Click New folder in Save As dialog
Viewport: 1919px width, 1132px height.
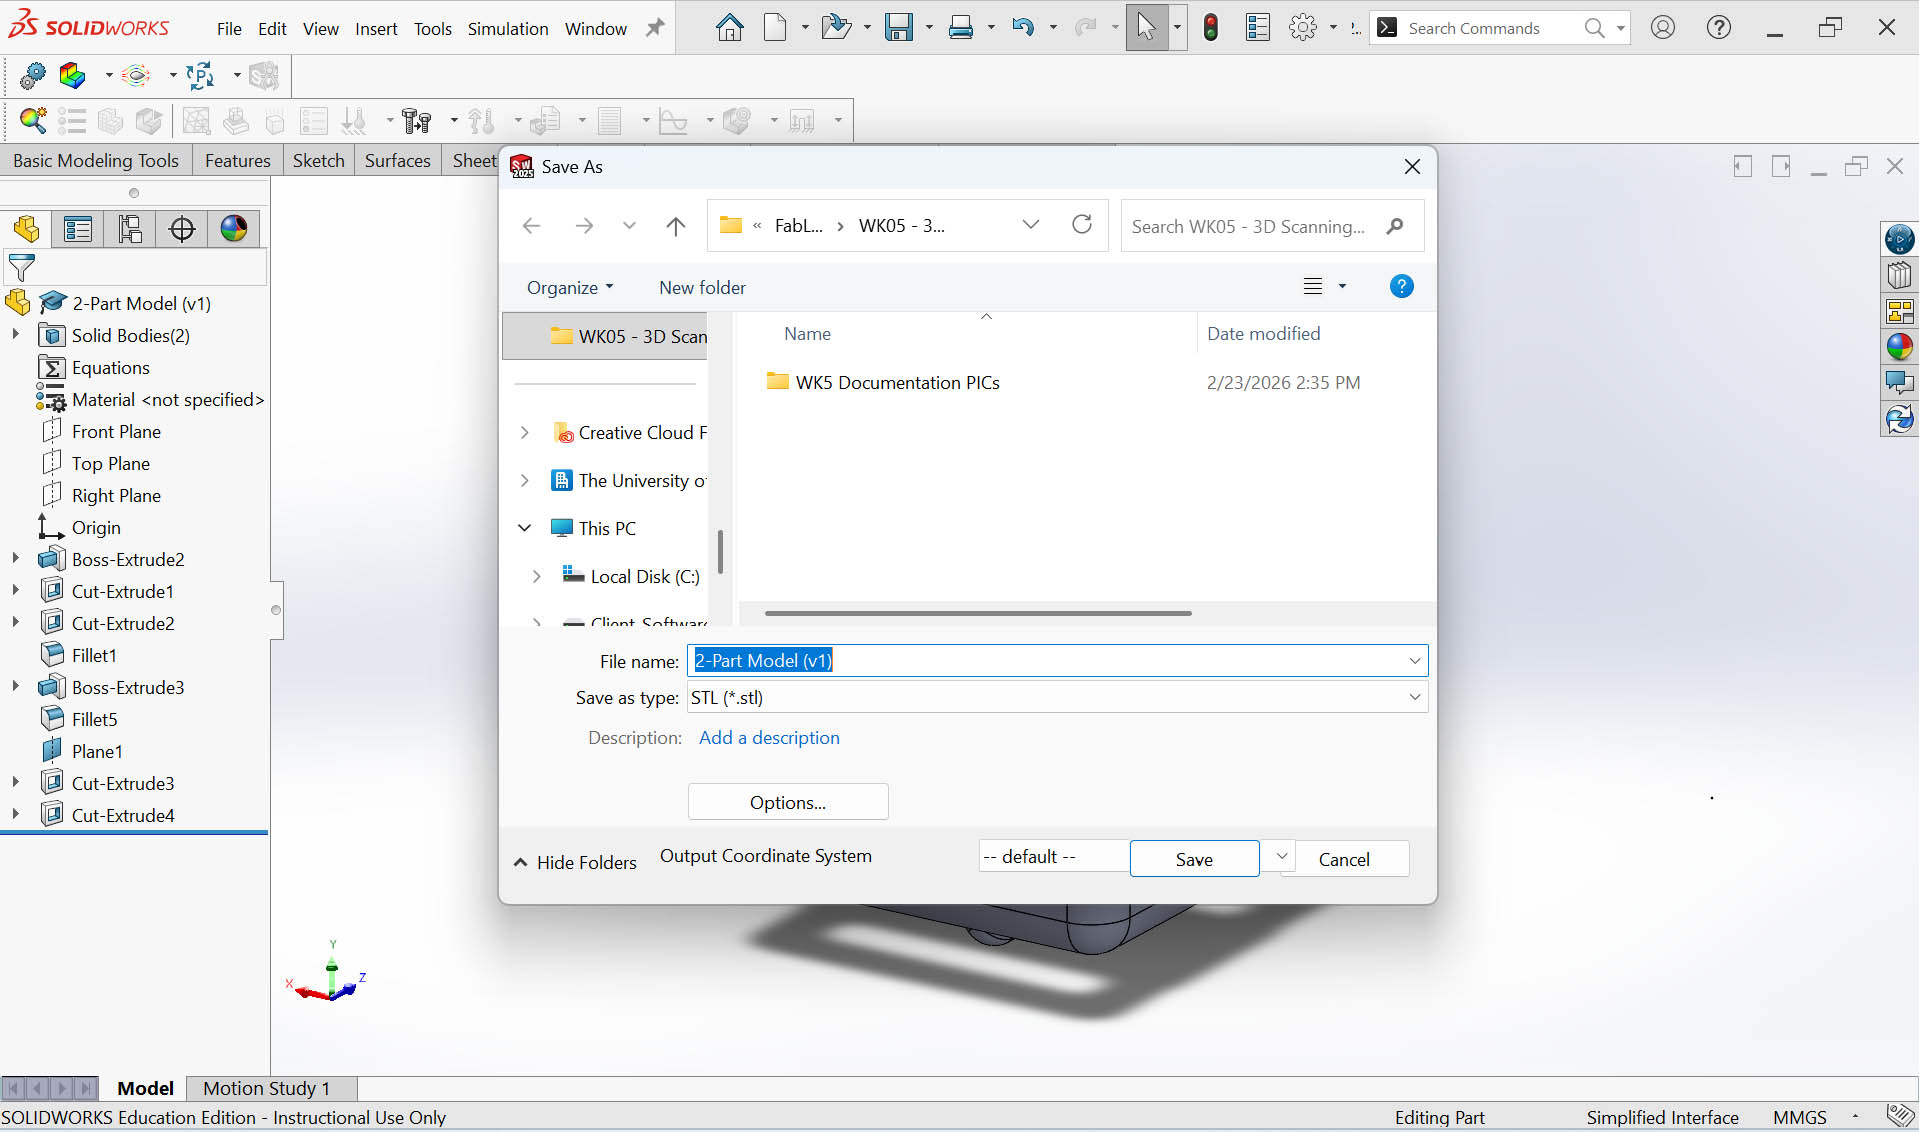[702, 288]
